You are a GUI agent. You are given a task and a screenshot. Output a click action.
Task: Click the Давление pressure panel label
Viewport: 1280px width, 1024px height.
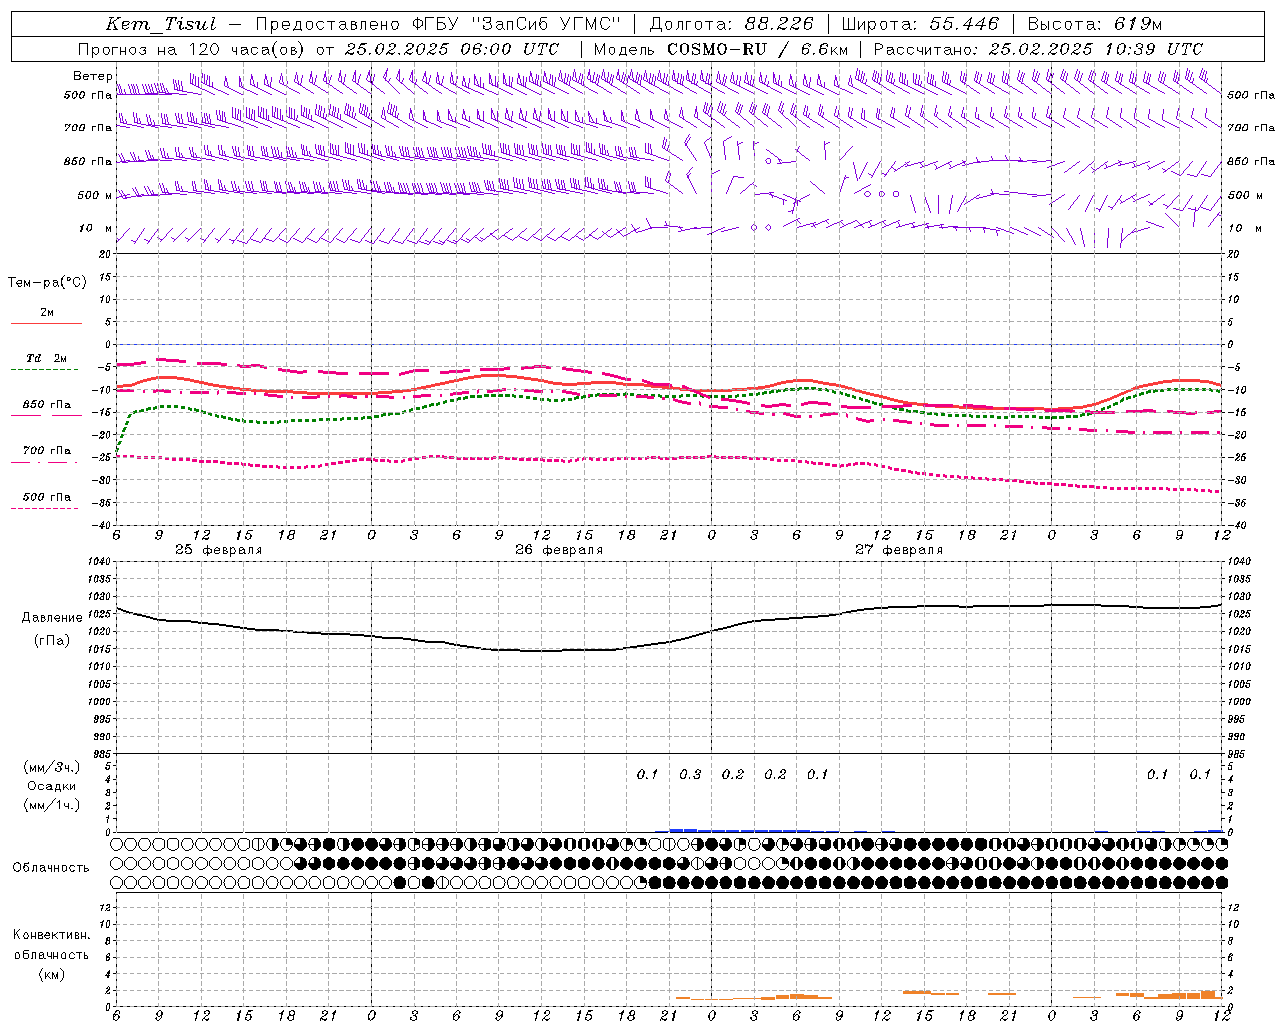coord(52,618)
